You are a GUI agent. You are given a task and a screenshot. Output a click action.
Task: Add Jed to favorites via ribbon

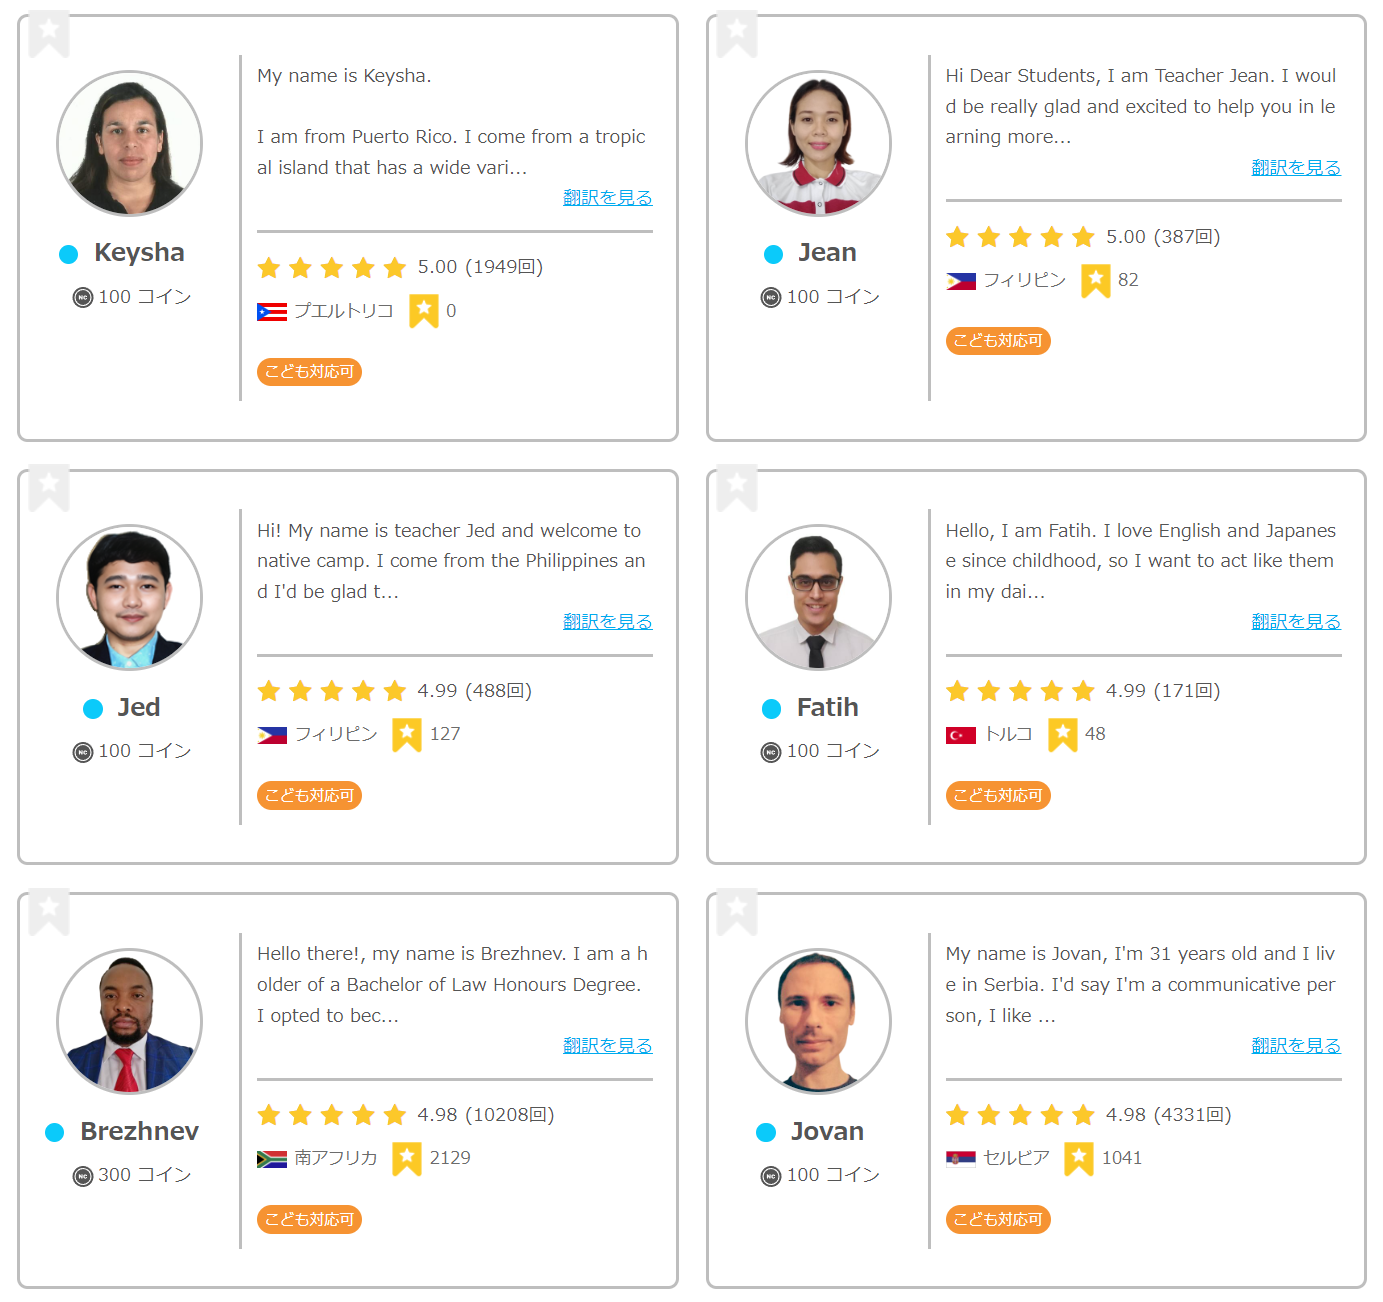point(49,487)
